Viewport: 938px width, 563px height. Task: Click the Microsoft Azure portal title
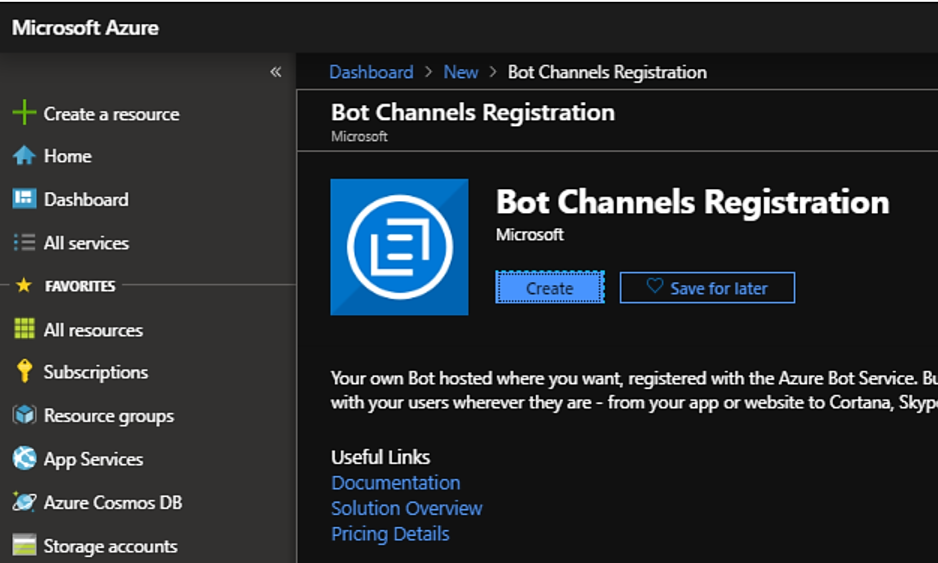click(86, 28)
